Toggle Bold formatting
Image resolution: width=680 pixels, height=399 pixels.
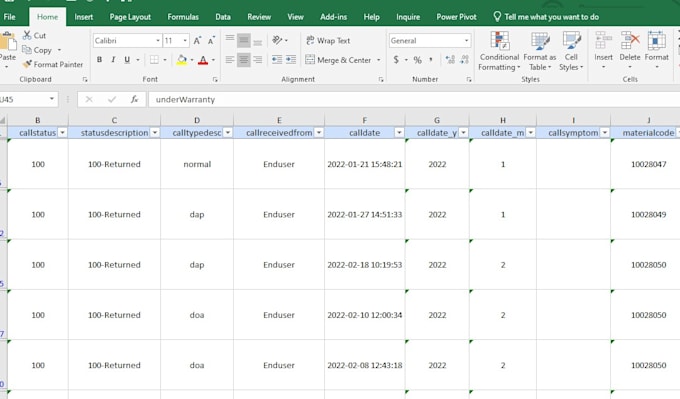(99, 60)
